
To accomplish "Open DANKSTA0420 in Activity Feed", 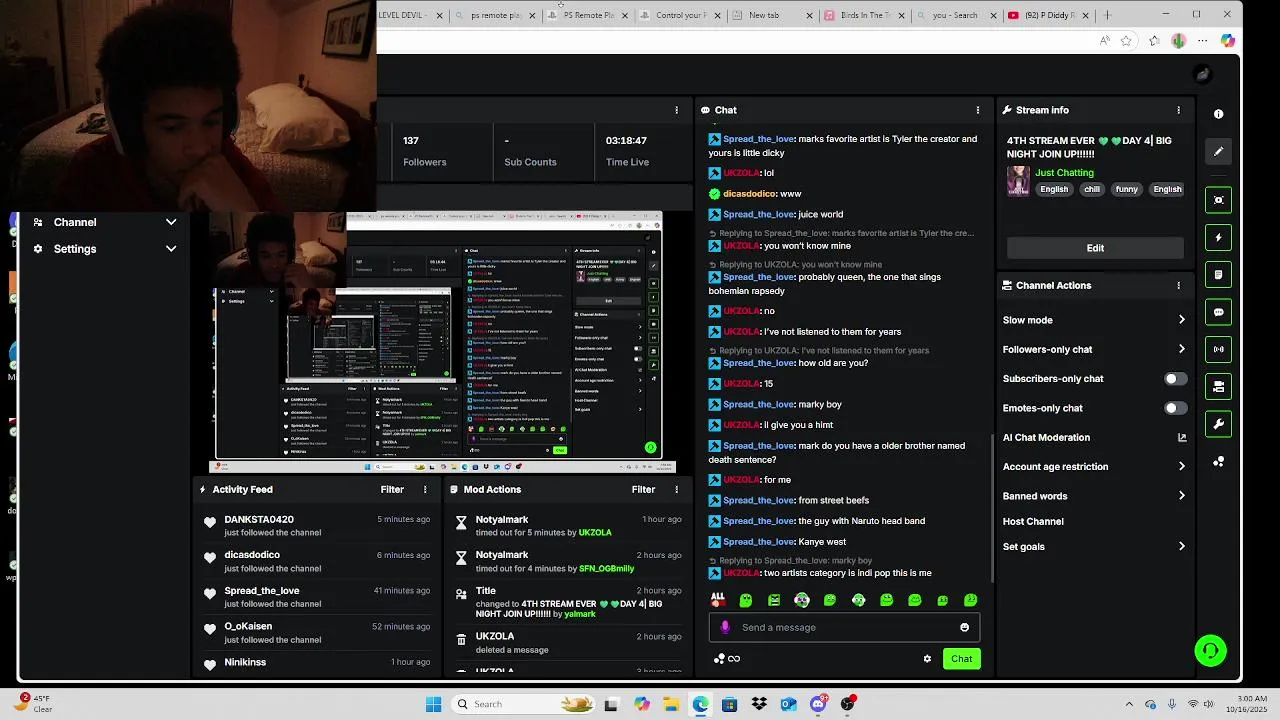I will (259, 520).
